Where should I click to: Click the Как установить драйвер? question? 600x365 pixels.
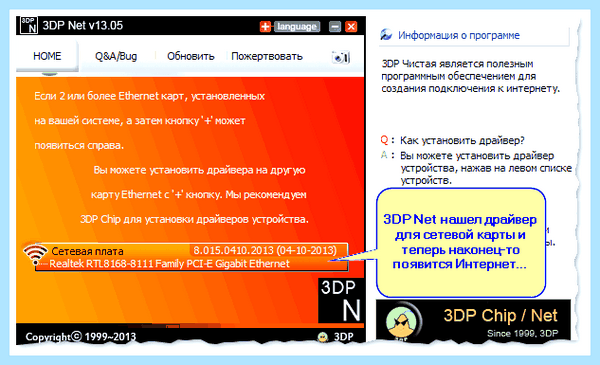click(462, 140)
